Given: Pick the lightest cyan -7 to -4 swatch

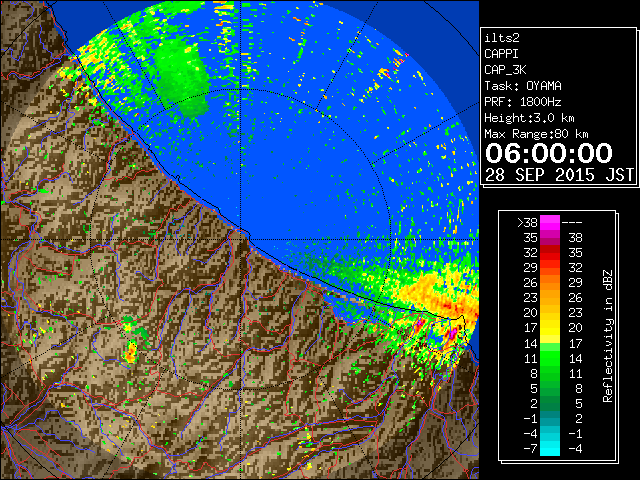Looking at the screenshot, I should [550, 448].
